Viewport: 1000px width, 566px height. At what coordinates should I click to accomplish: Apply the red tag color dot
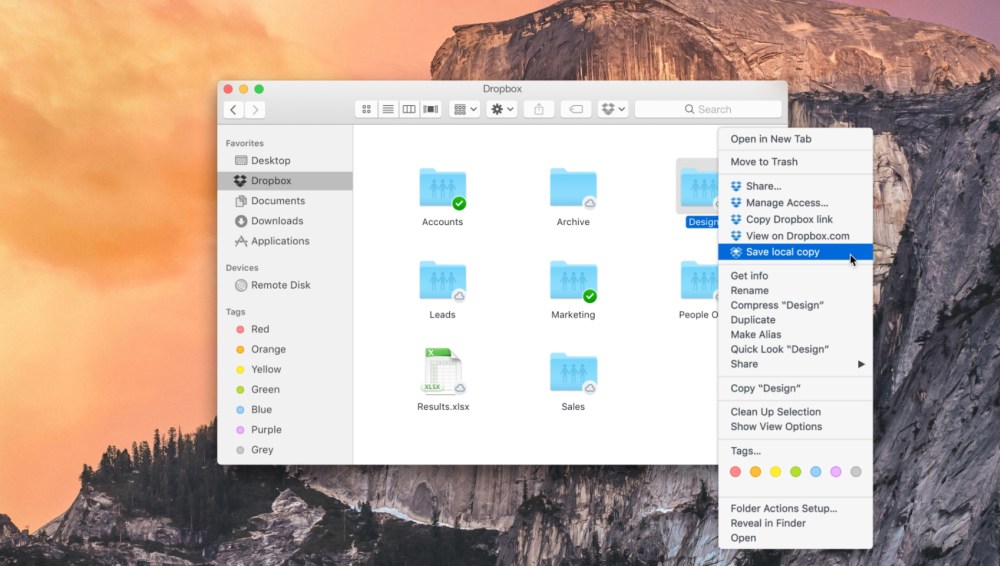point(736,472)
